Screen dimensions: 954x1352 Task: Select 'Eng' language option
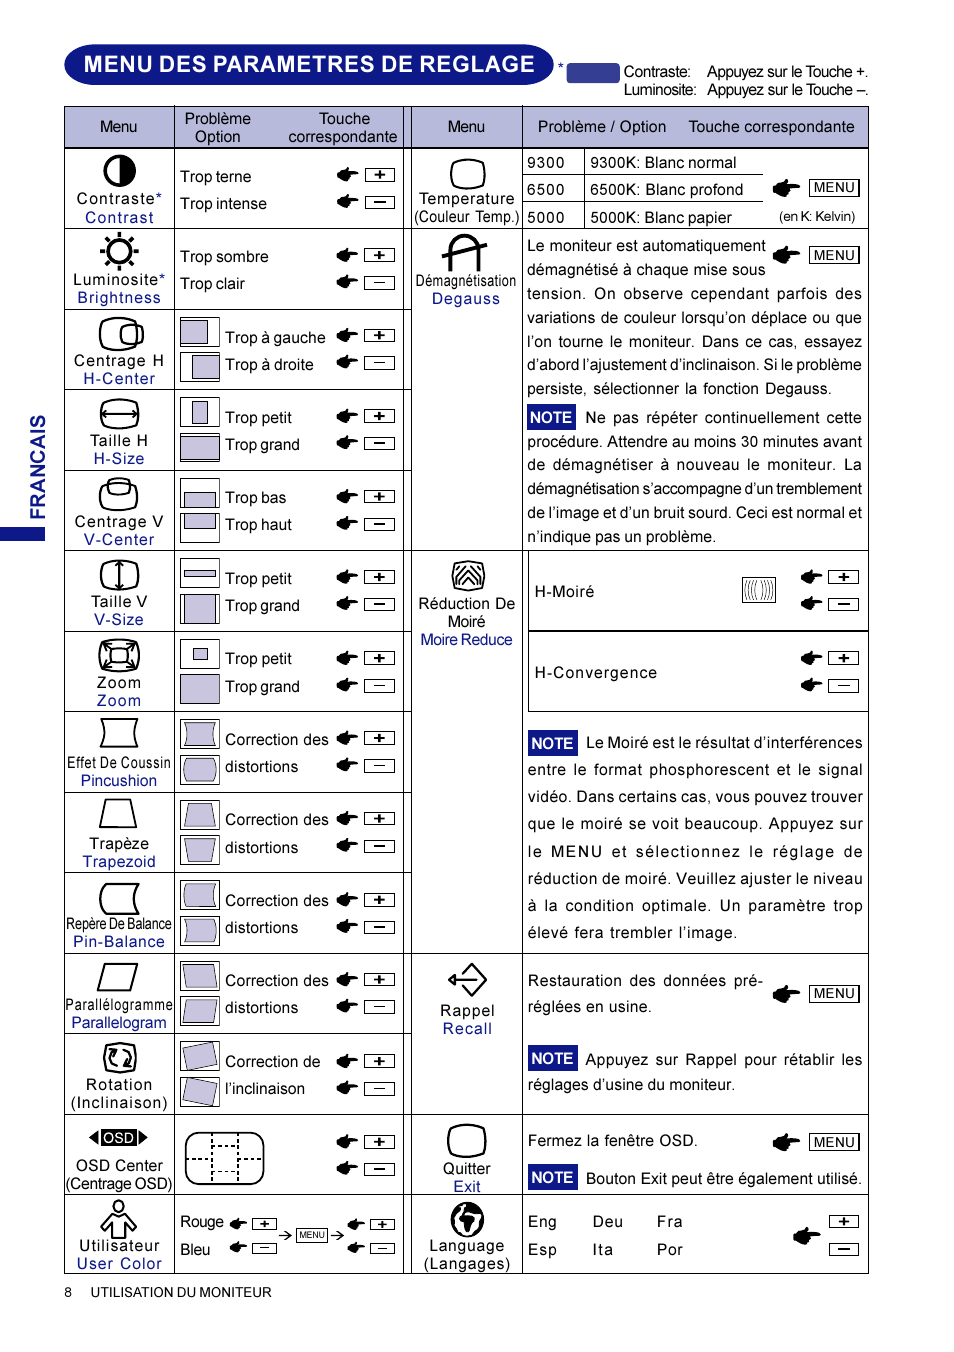click(x=542, y=1222)
